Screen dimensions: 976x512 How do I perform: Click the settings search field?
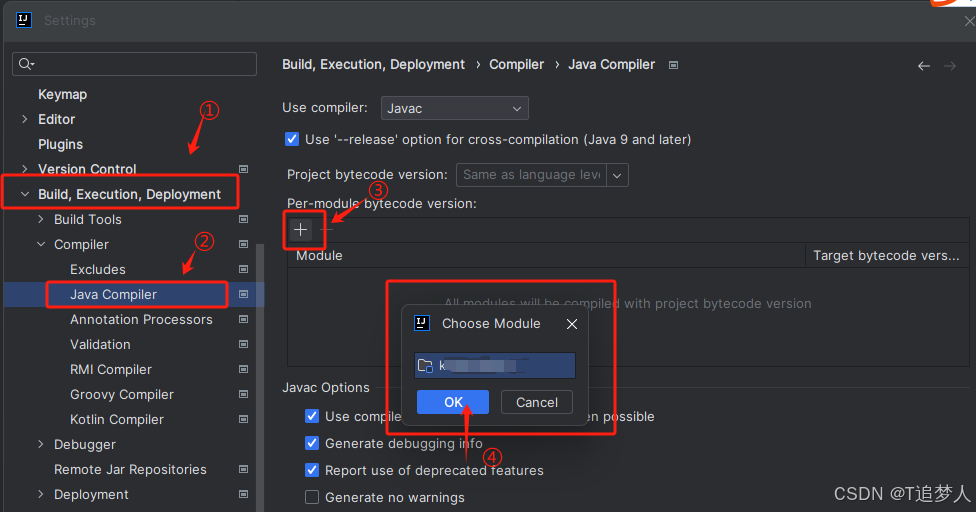coord(134,64)
